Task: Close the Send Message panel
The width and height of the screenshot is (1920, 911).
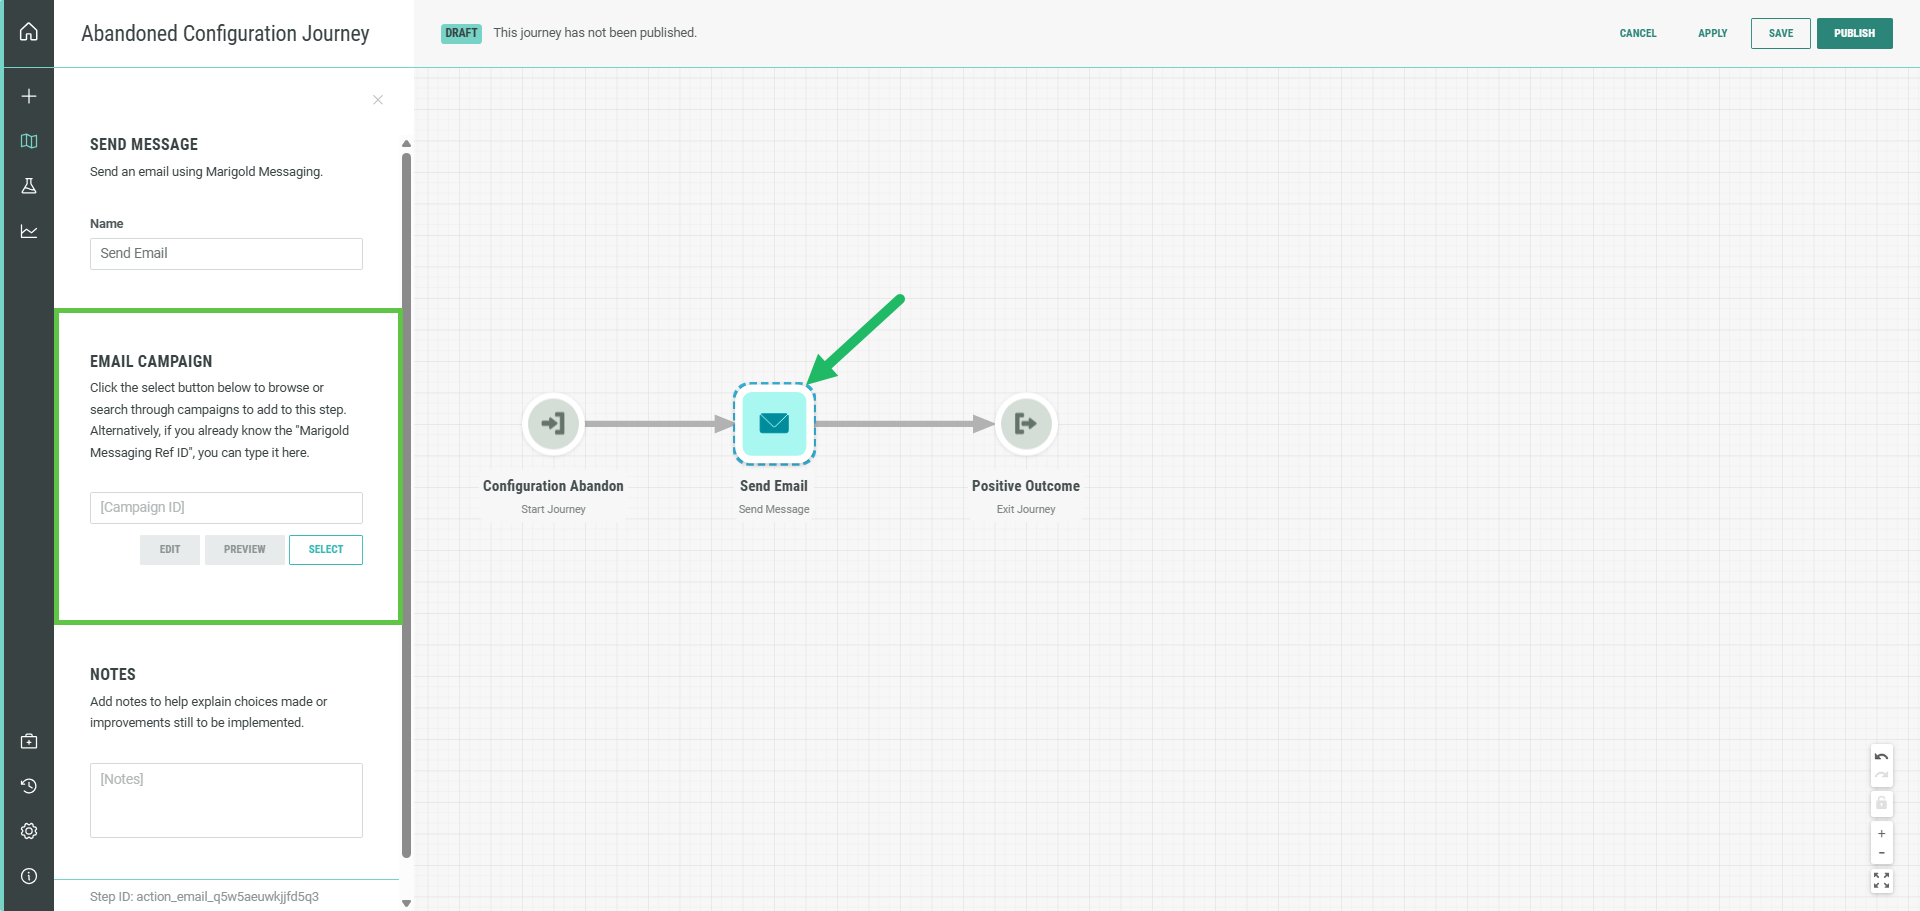Action: tap(378, 100)
